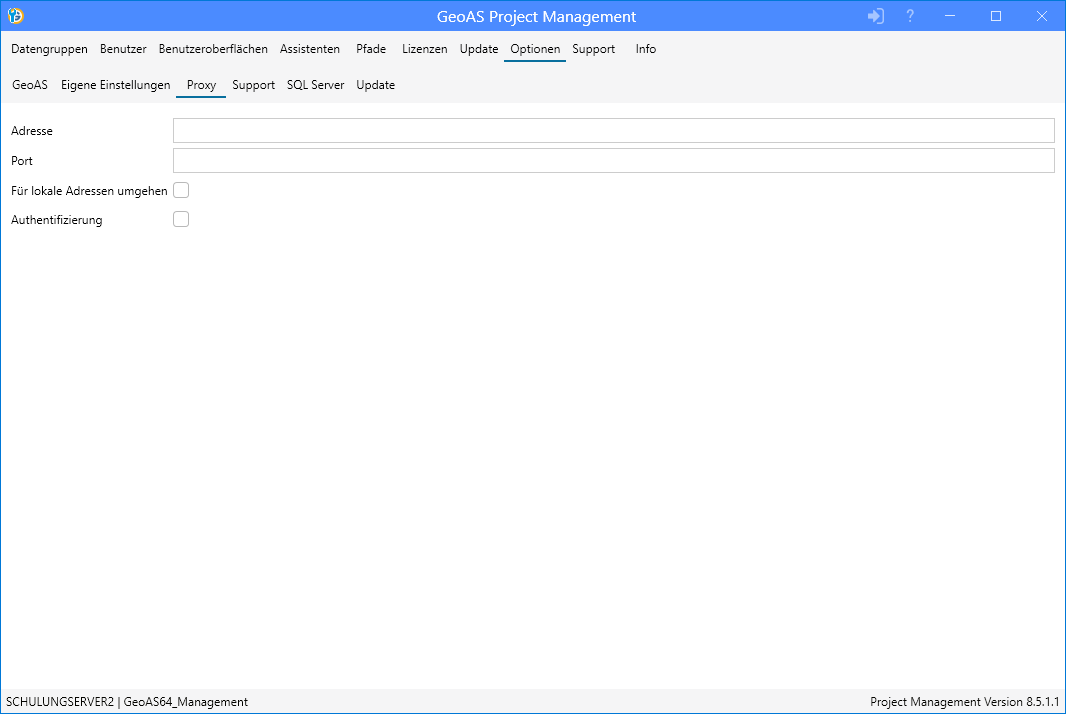The width and height of the screenshot is (1066, 714).
Task: Click the login arrow icon in title bar
Action: coord(876,16)
